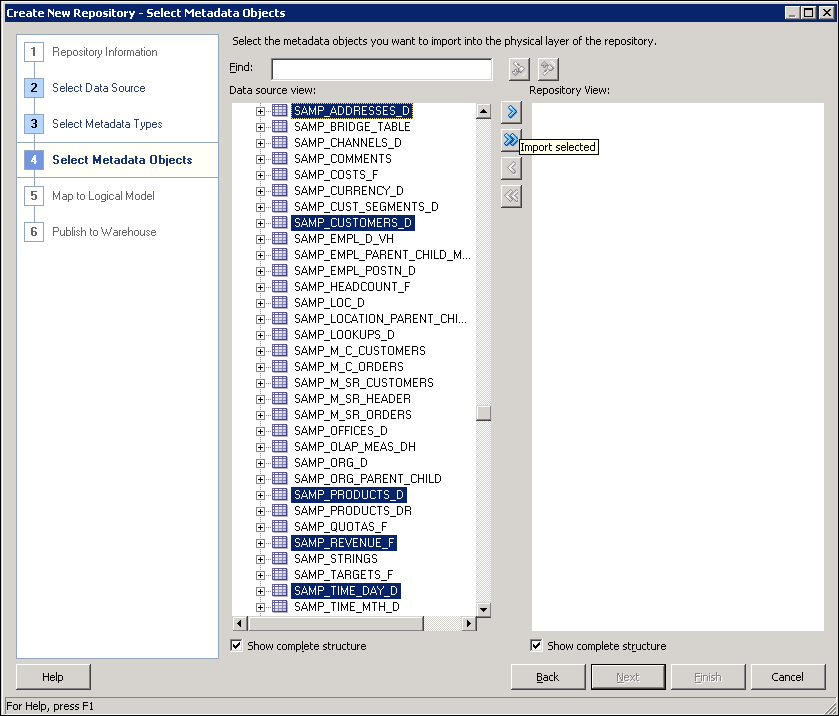The image size is (839, 716).
Task: Expand the SAMP_EMPL_POSTN_D table node
Action: 260,271
